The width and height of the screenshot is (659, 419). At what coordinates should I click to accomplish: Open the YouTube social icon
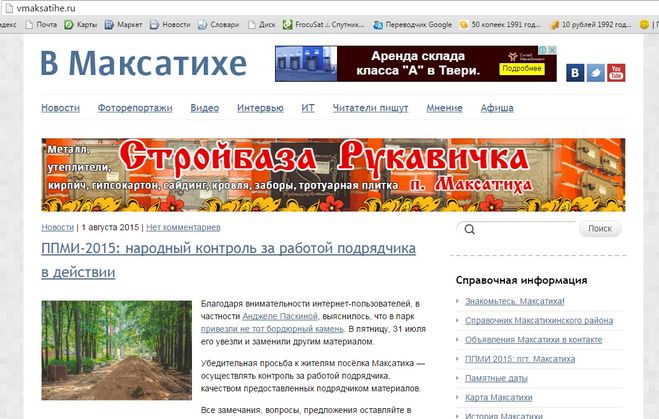tap(616, 72)
